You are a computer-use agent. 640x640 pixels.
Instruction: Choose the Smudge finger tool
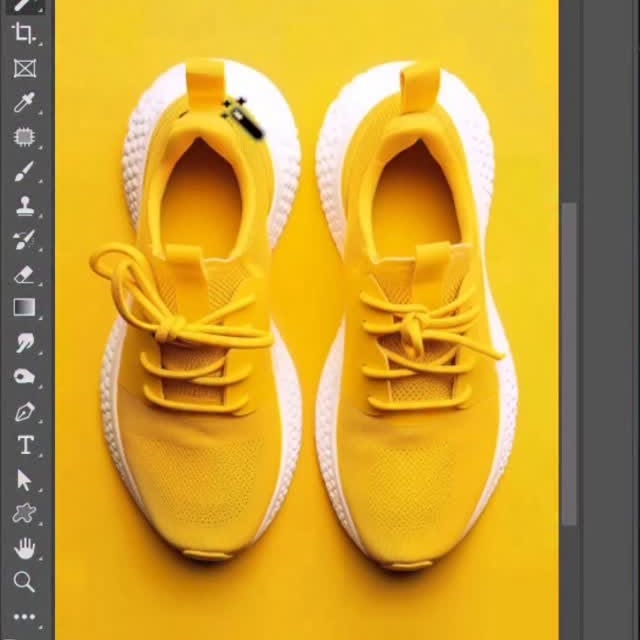pyautogui.click(x=24, y=343)
